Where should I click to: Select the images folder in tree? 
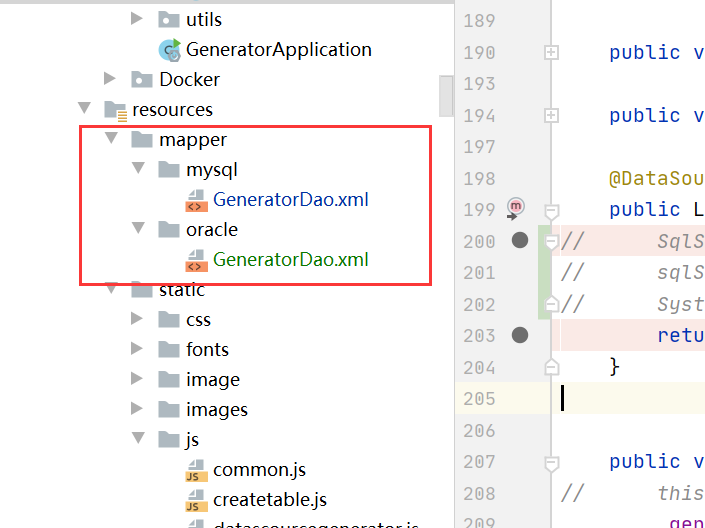pos(216,410)
